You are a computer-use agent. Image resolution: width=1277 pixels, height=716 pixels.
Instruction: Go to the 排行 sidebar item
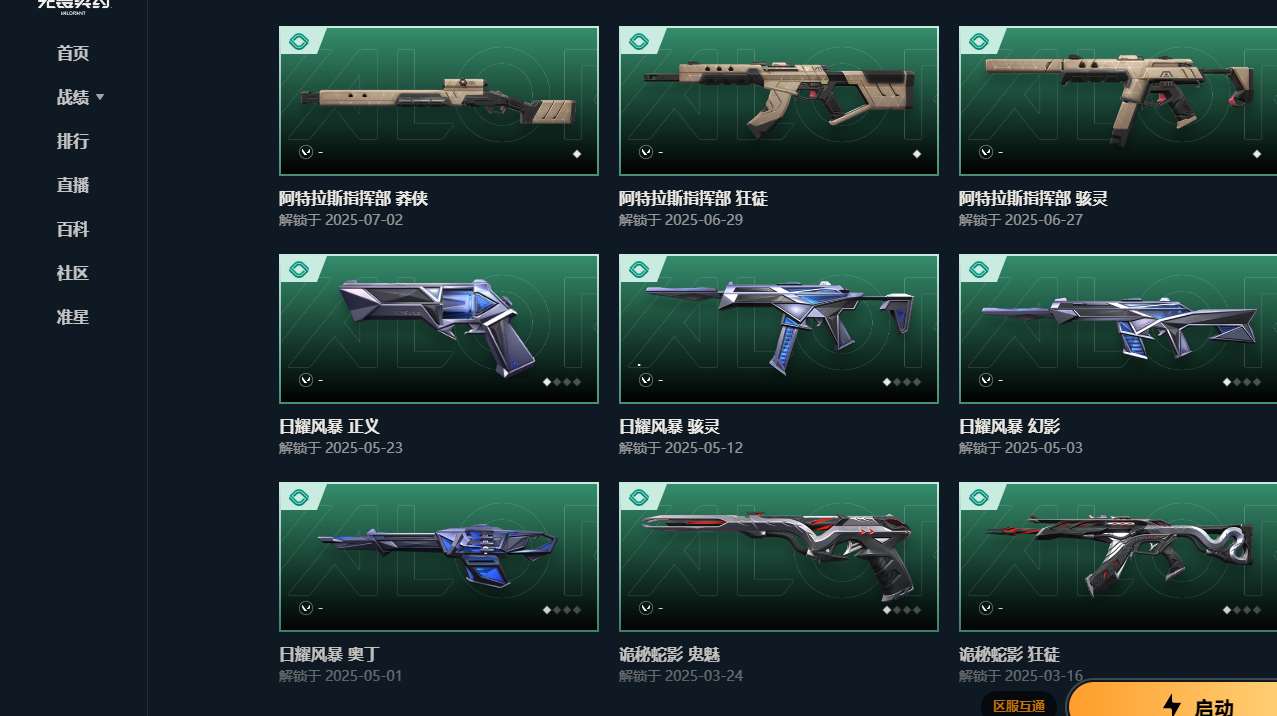click(73, 141)
